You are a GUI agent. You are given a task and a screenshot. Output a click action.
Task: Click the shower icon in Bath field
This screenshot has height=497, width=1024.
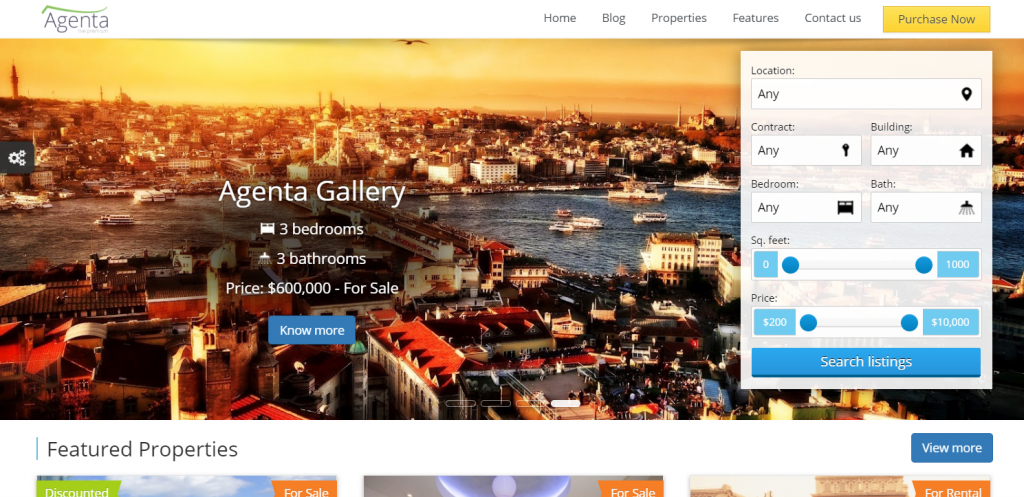point(966,208)
